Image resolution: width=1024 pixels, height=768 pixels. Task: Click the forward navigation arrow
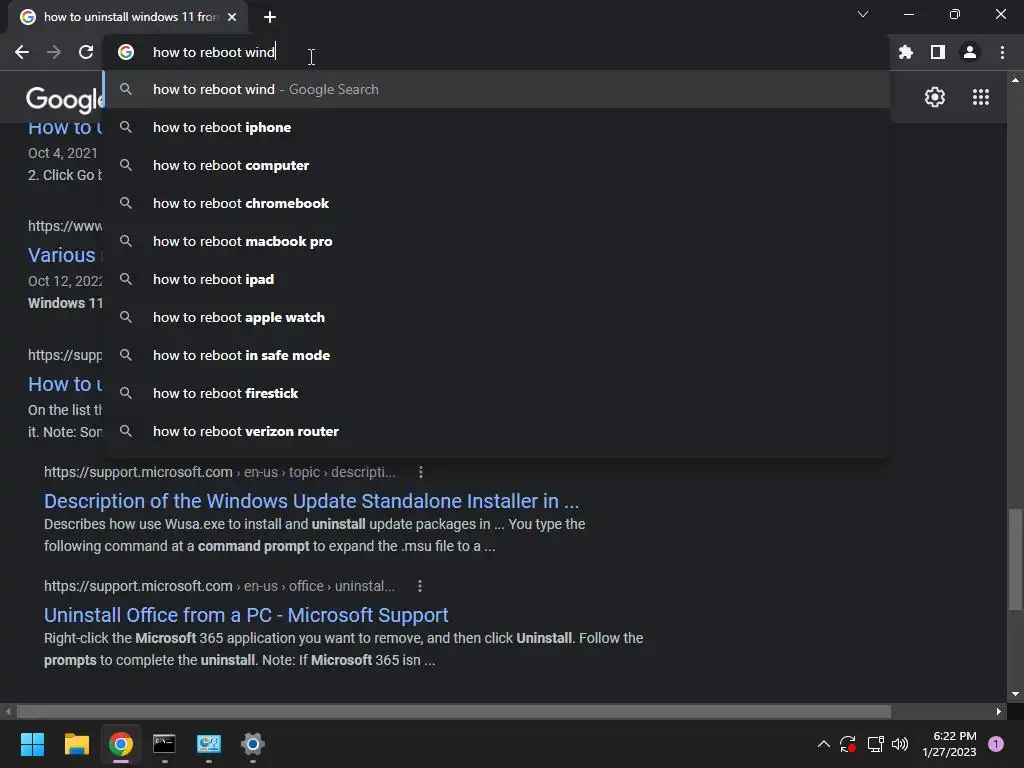54,52
